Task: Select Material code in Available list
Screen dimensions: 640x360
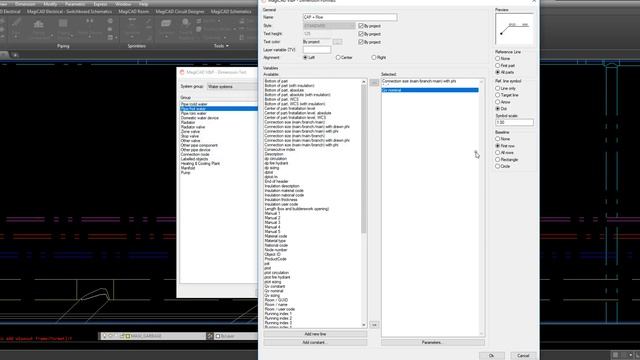Action: click(276, 236)
